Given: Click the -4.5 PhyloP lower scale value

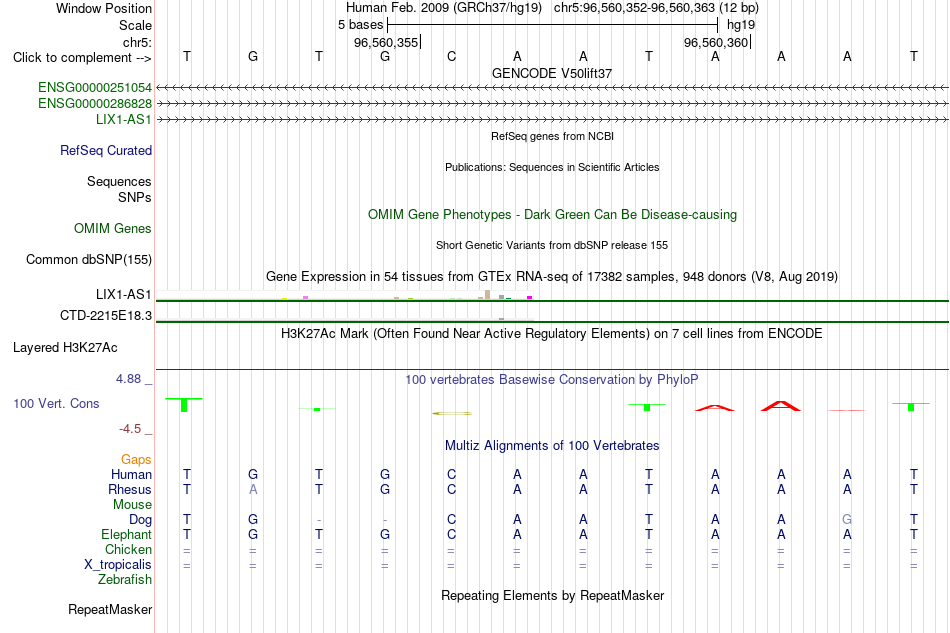Looking at the screenshot, I should [130, 429].
